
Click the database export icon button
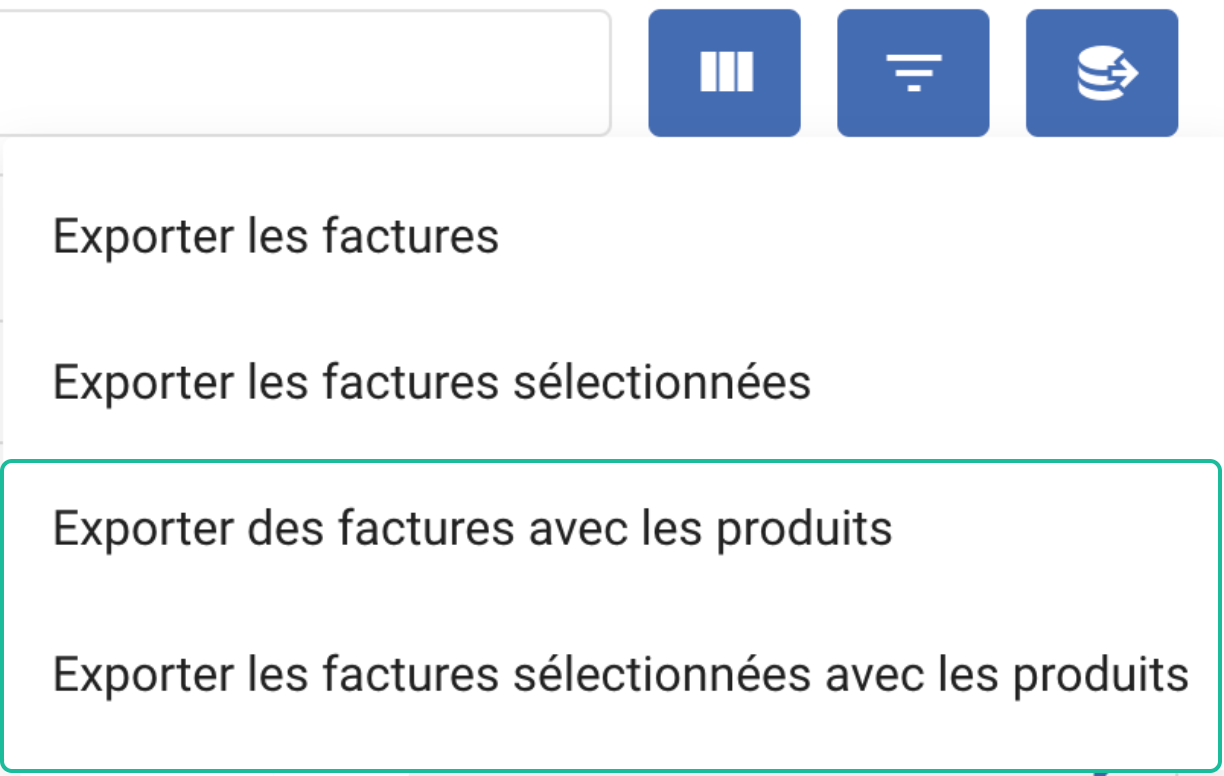(x=1102, y=73)
